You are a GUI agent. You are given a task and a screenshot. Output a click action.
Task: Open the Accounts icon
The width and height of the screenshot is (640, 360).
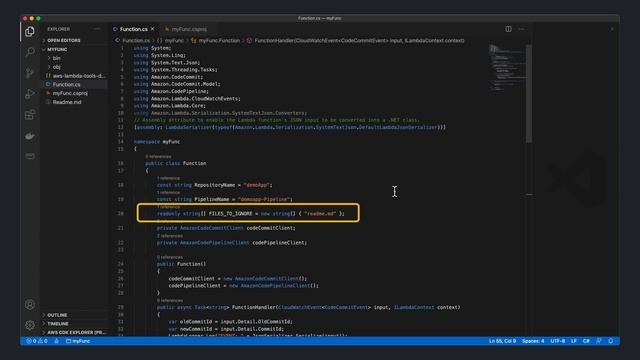[x=30, y=304]
